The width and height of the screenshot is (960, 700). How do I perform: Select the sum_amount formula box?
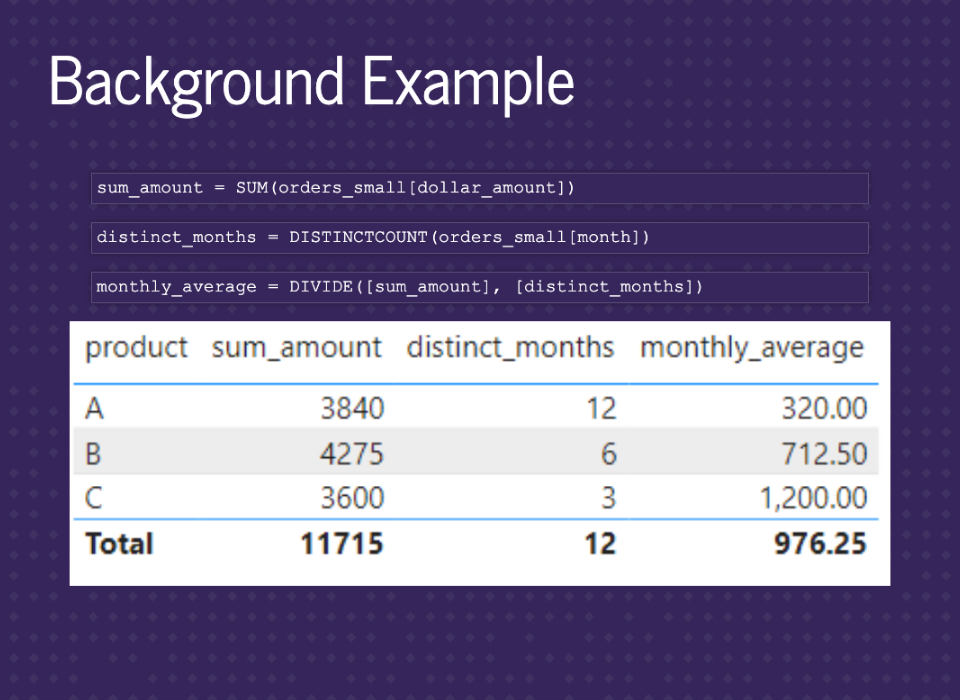click(480, 188)
